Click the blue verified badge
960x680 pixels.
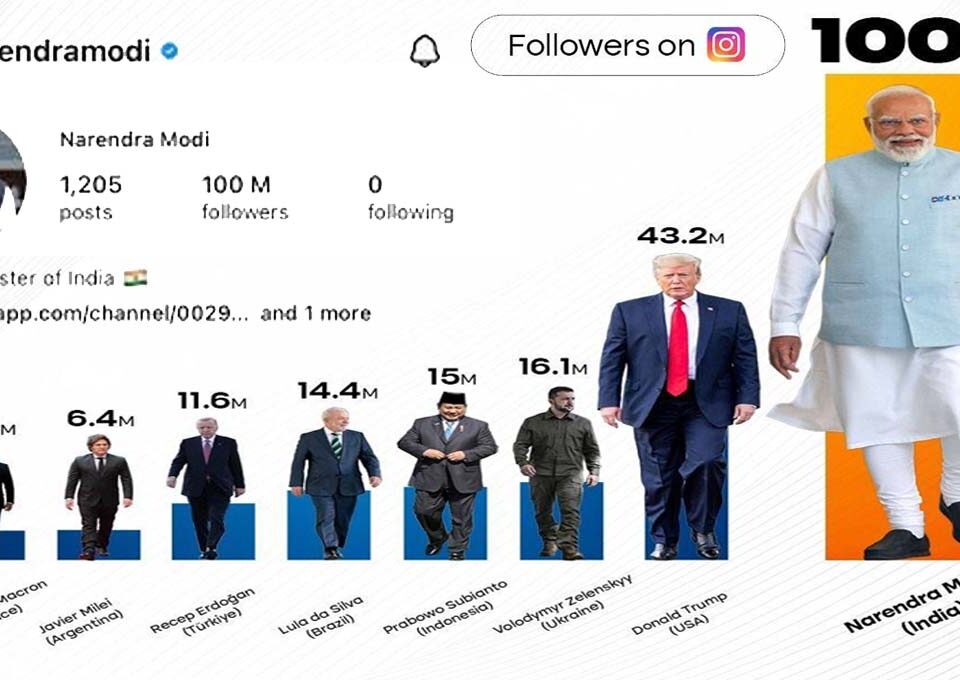(170, 51)
